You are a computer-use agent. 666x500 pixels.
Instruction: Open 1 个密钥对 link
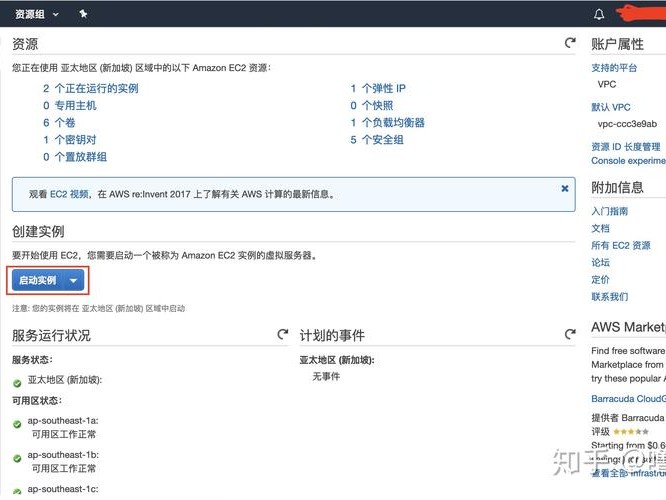click(70, 140)
